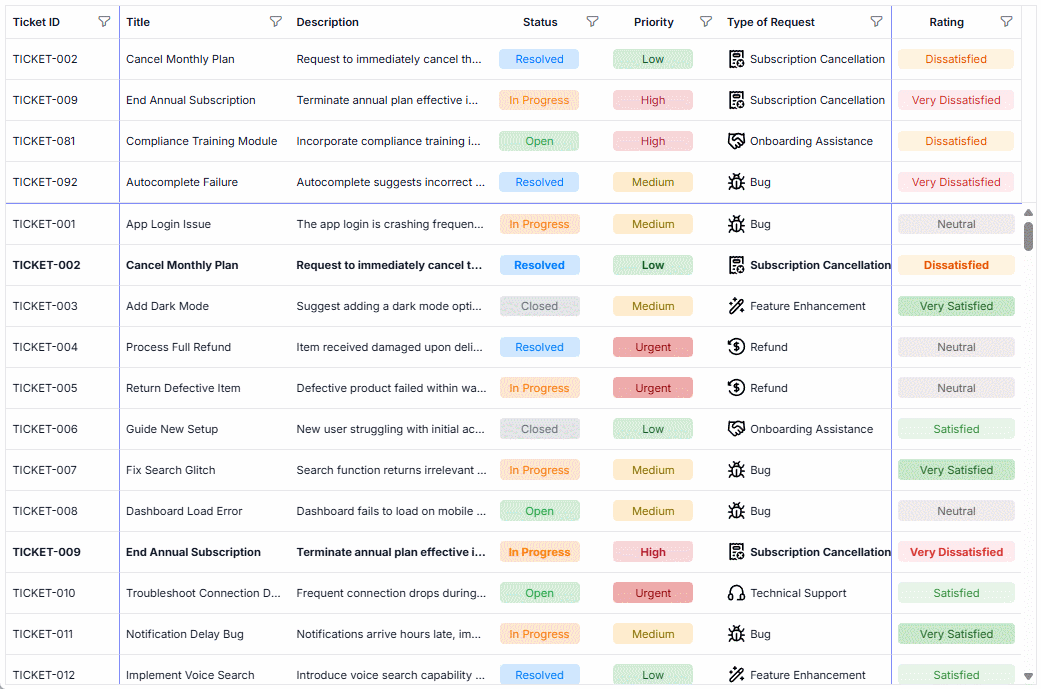This screenshot has width=1041, height=689.
Task: Open the Rating column filter icon
Action: pos(1007,21)
